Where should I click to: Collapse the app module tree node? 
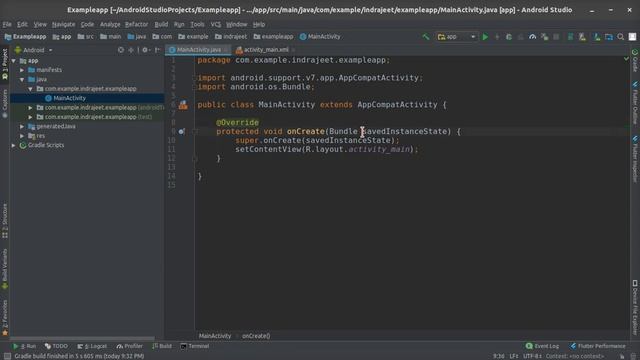coord(14,61)
